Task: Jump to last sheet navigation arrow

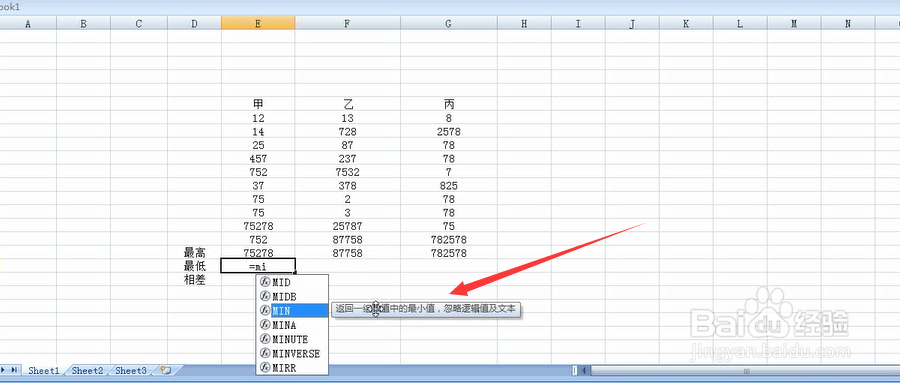Action: click(x=14, y=370)
